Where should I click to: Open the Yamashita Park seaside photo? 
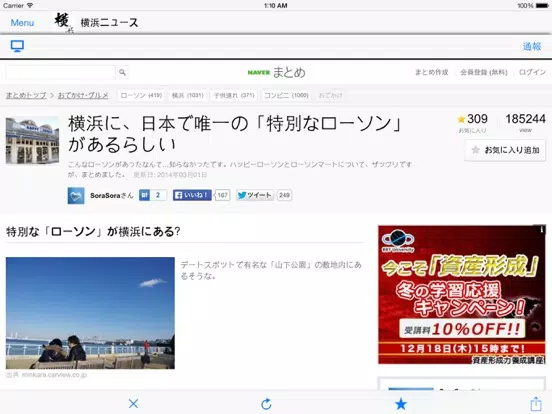[x=90, y=313]
